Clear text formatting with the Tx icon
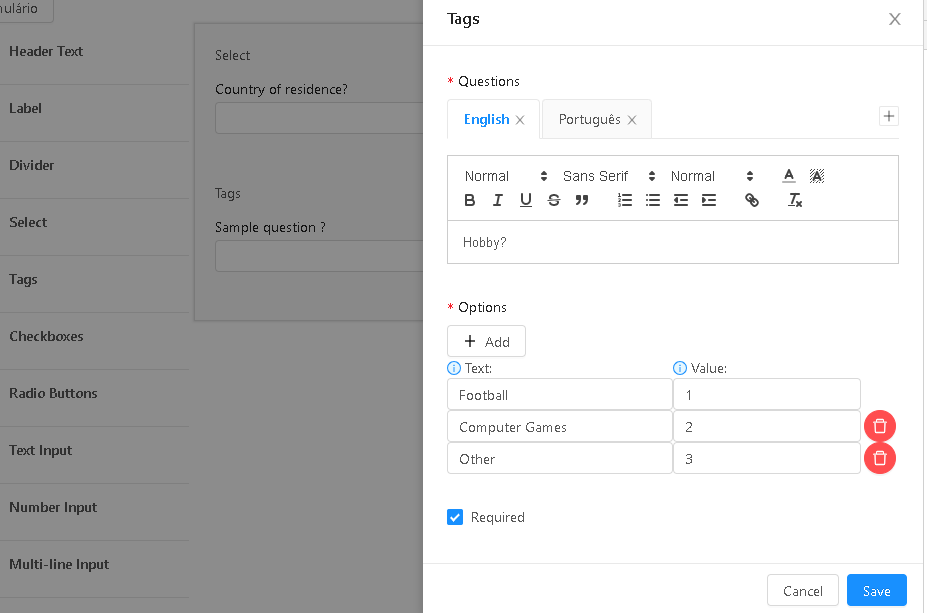 click(795, 200)
